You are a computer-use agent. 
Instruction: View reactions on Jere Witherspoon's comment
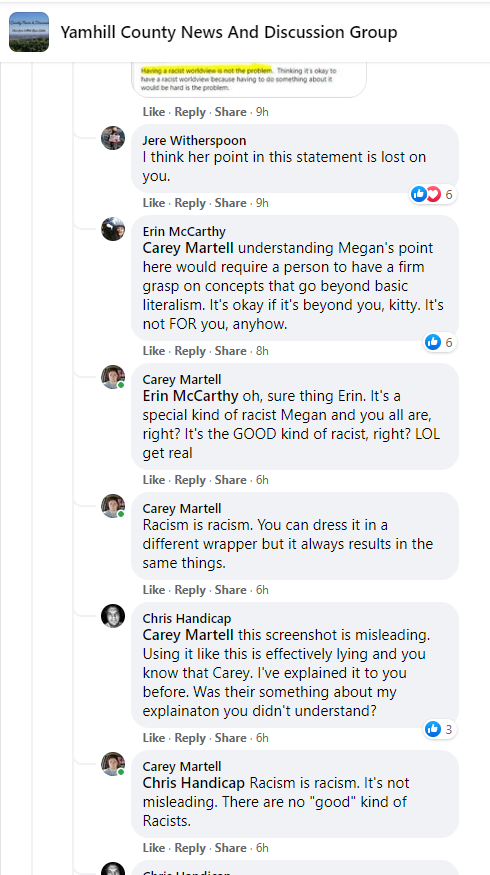433,194
